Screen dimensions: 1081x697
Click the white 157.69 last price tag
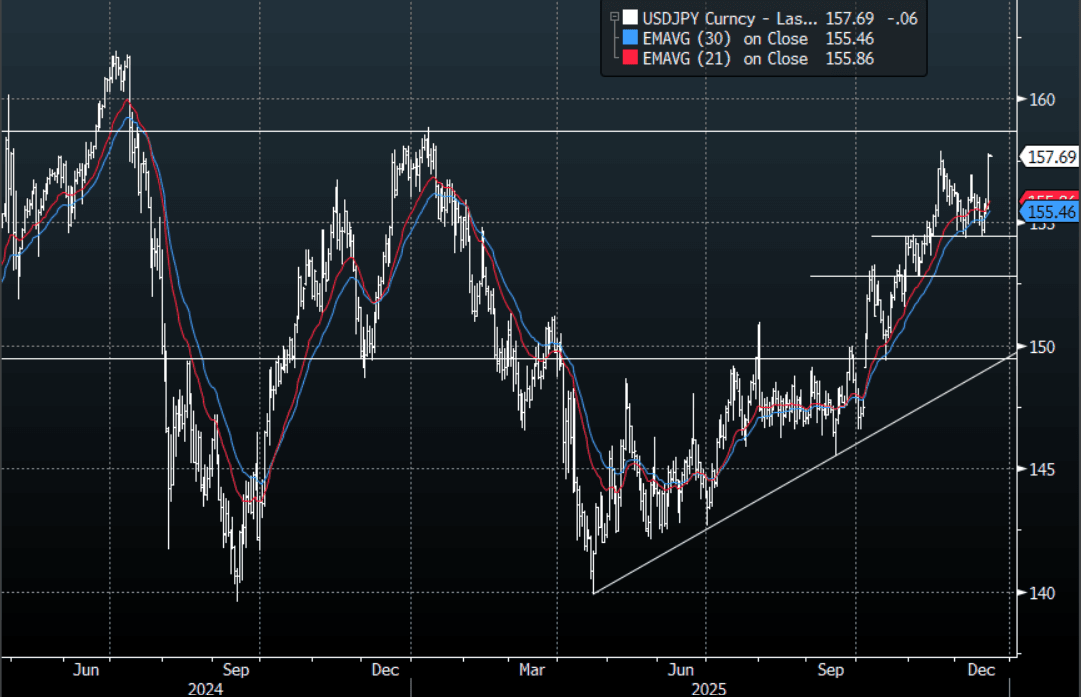click(1050, 157)
